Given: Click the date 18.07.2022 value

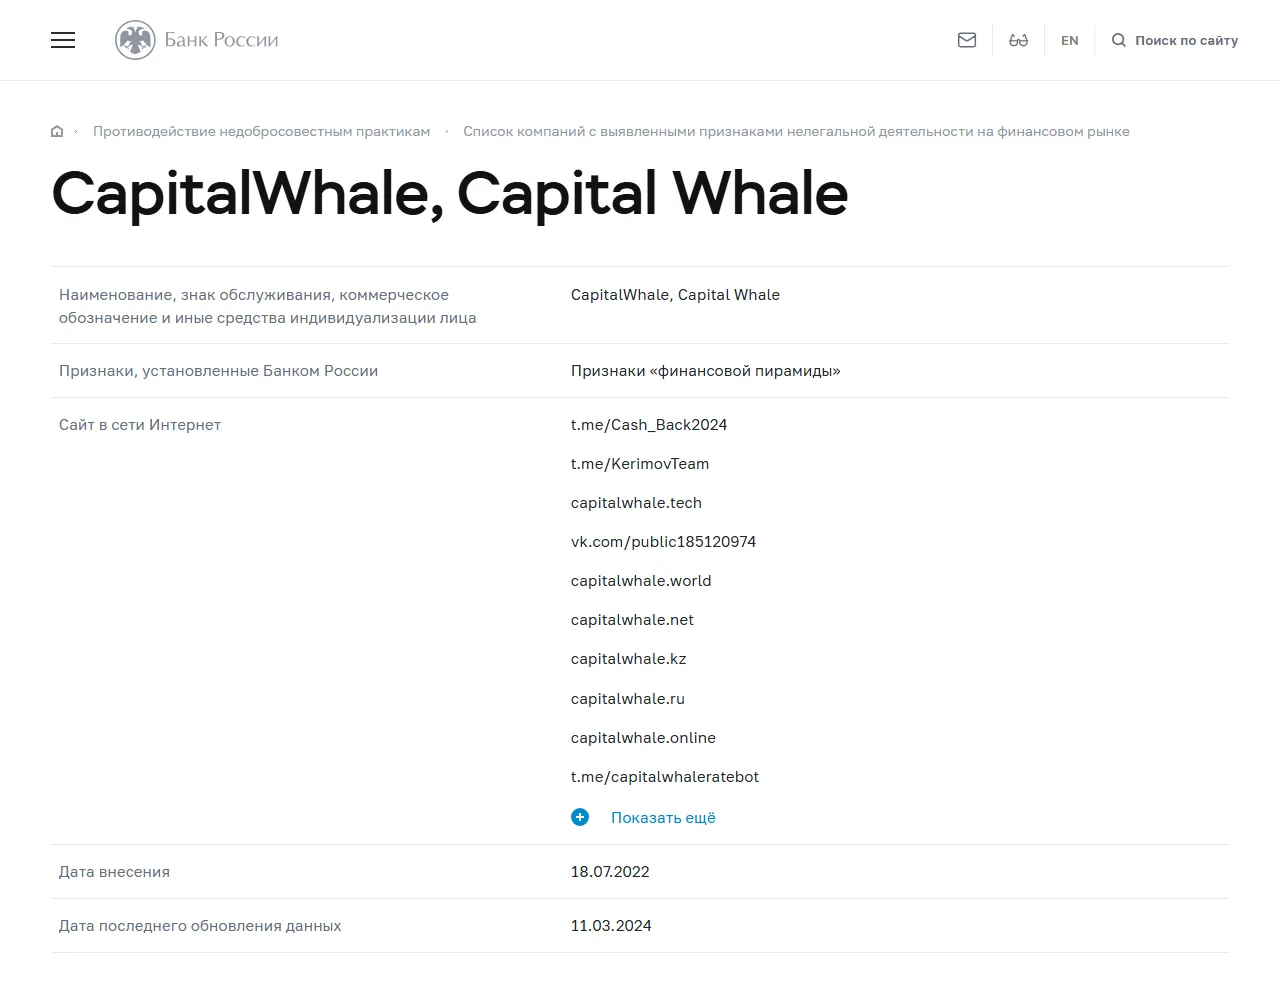Looking at the screenshot, I should point(610,872).
